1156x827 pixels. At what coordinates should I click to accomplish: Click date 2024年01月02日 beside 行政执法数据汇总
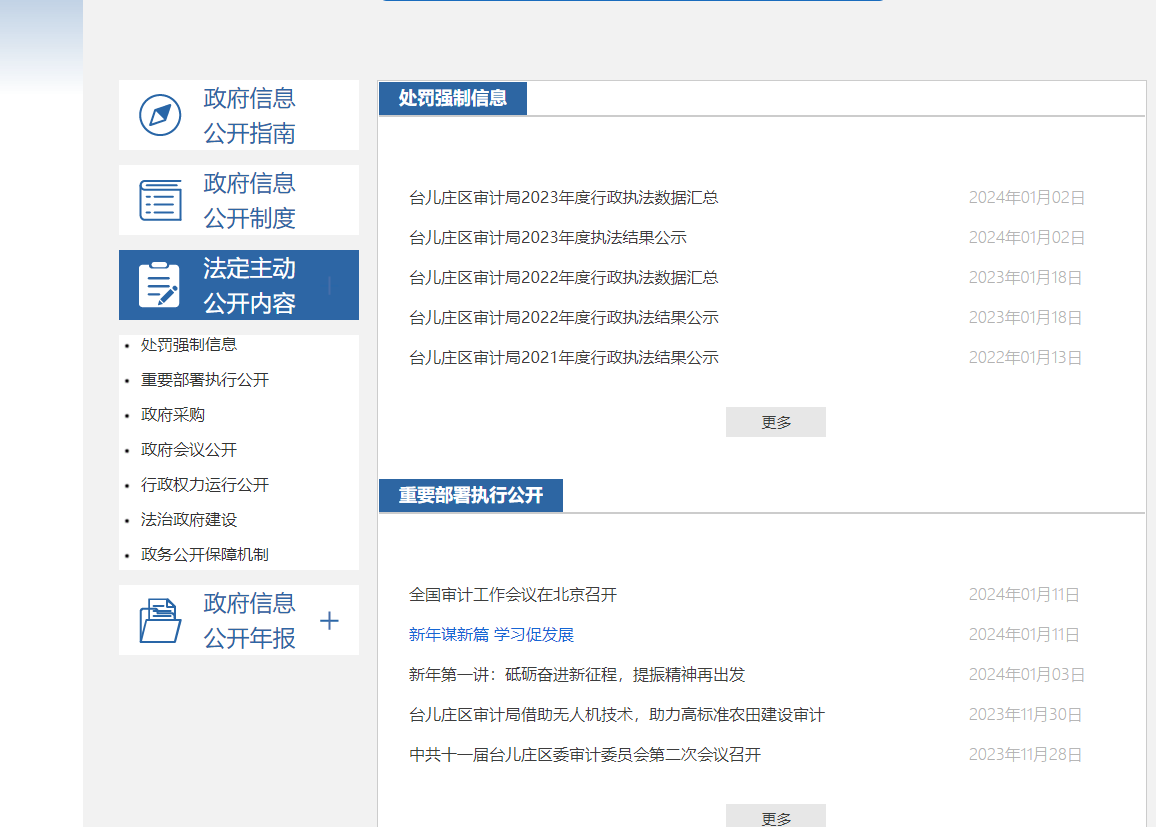pyautogui.click(x=1026, y=198)
